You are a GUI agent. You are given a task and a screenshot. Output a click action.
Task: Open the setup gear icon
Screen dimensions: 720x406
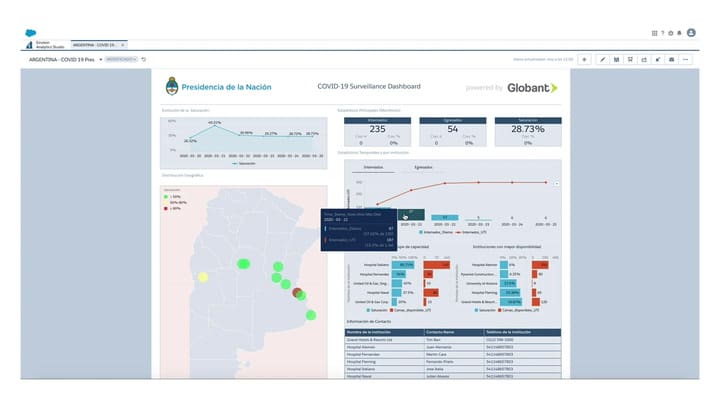tap(671, 33)
